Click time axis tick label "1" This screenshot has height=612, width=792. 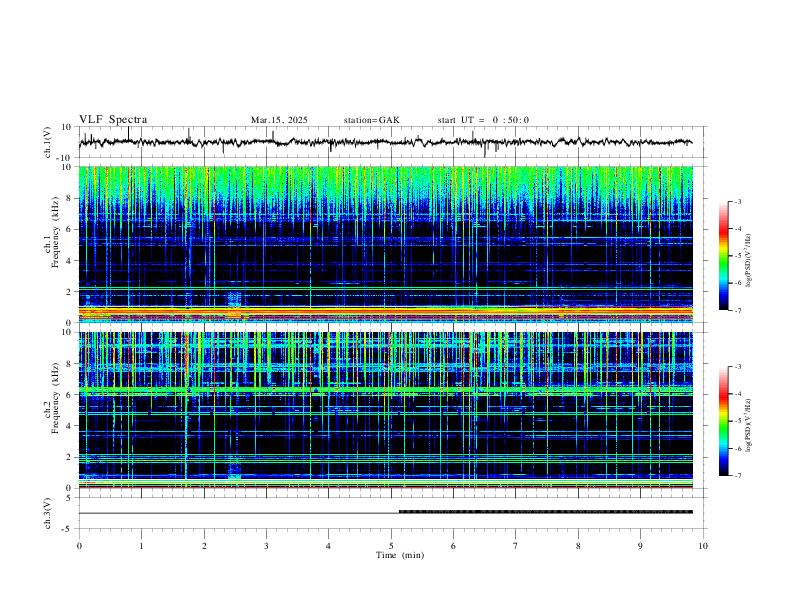click(x=142, y=546)
